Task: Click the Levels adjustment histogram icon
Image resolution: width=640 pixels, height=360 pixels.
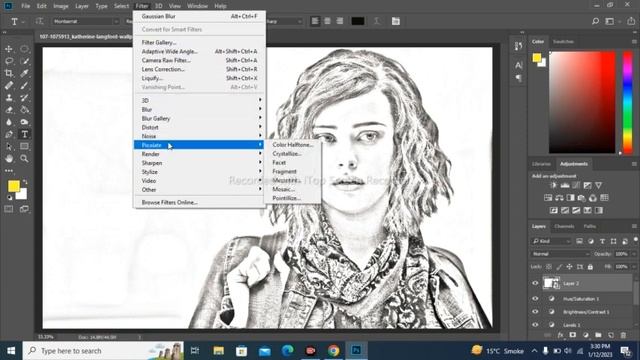Action: pyautogui.click(x=565, y=185)
